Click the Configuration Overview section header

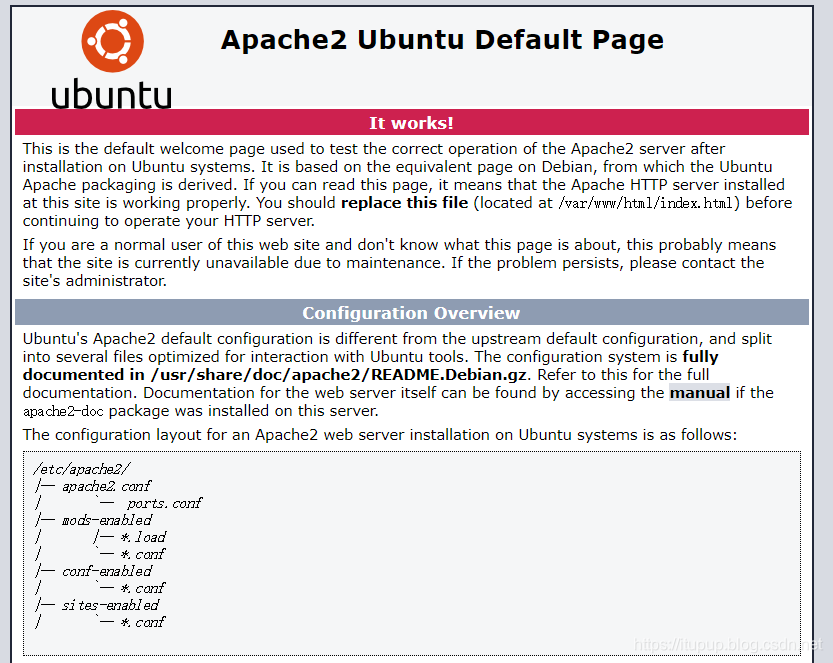pos(411,313)
